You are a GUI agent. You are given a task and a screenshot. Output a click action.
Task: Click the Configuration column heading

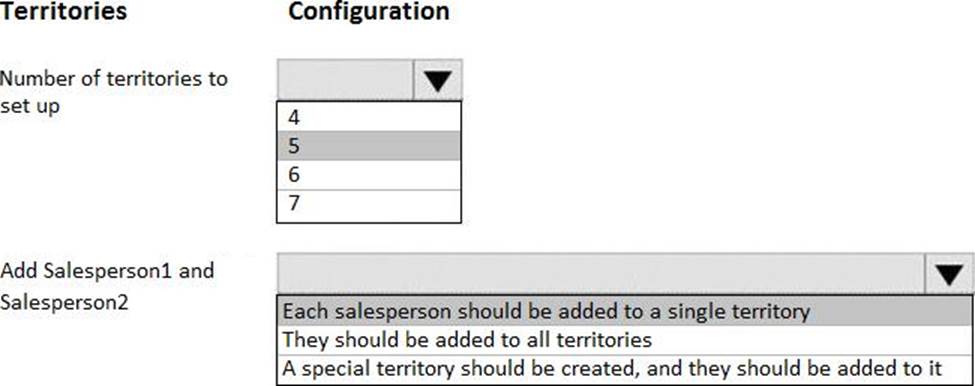tap(369, 11)
